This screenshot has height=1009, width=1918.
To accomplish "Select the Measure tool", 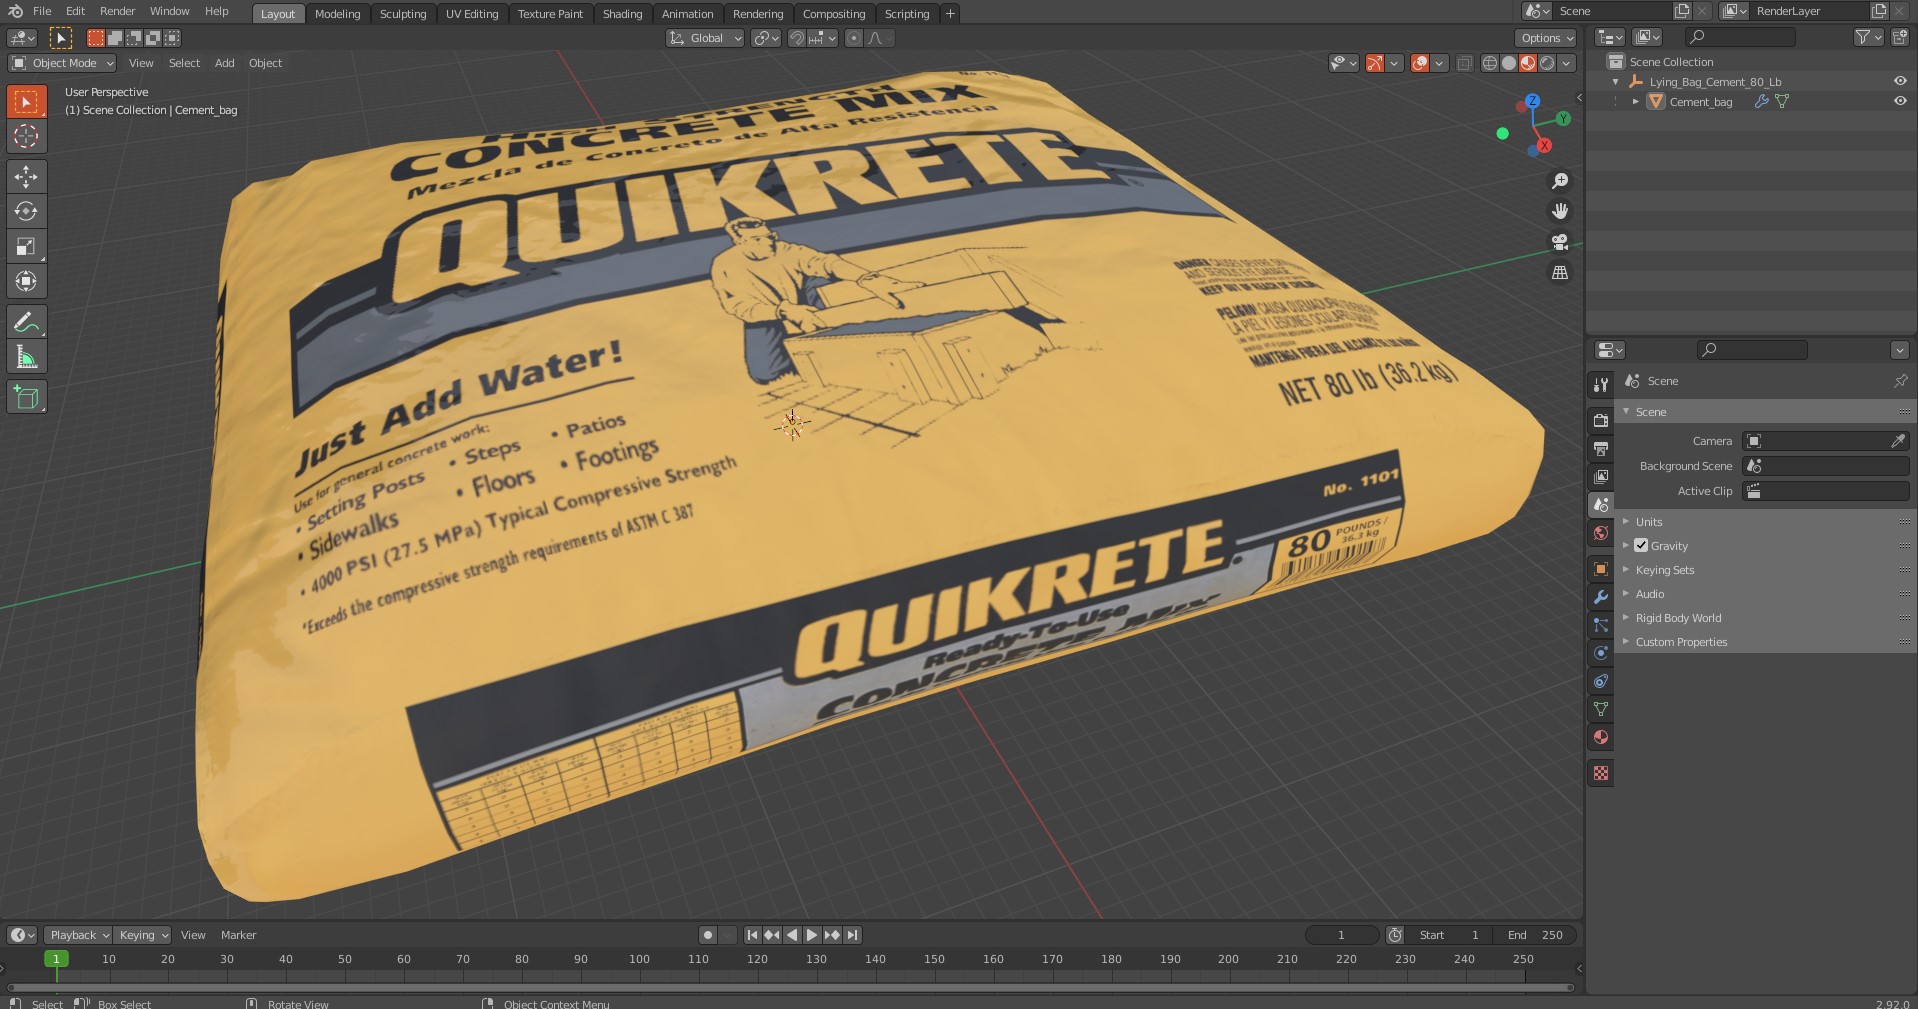I will click(26, 357).
